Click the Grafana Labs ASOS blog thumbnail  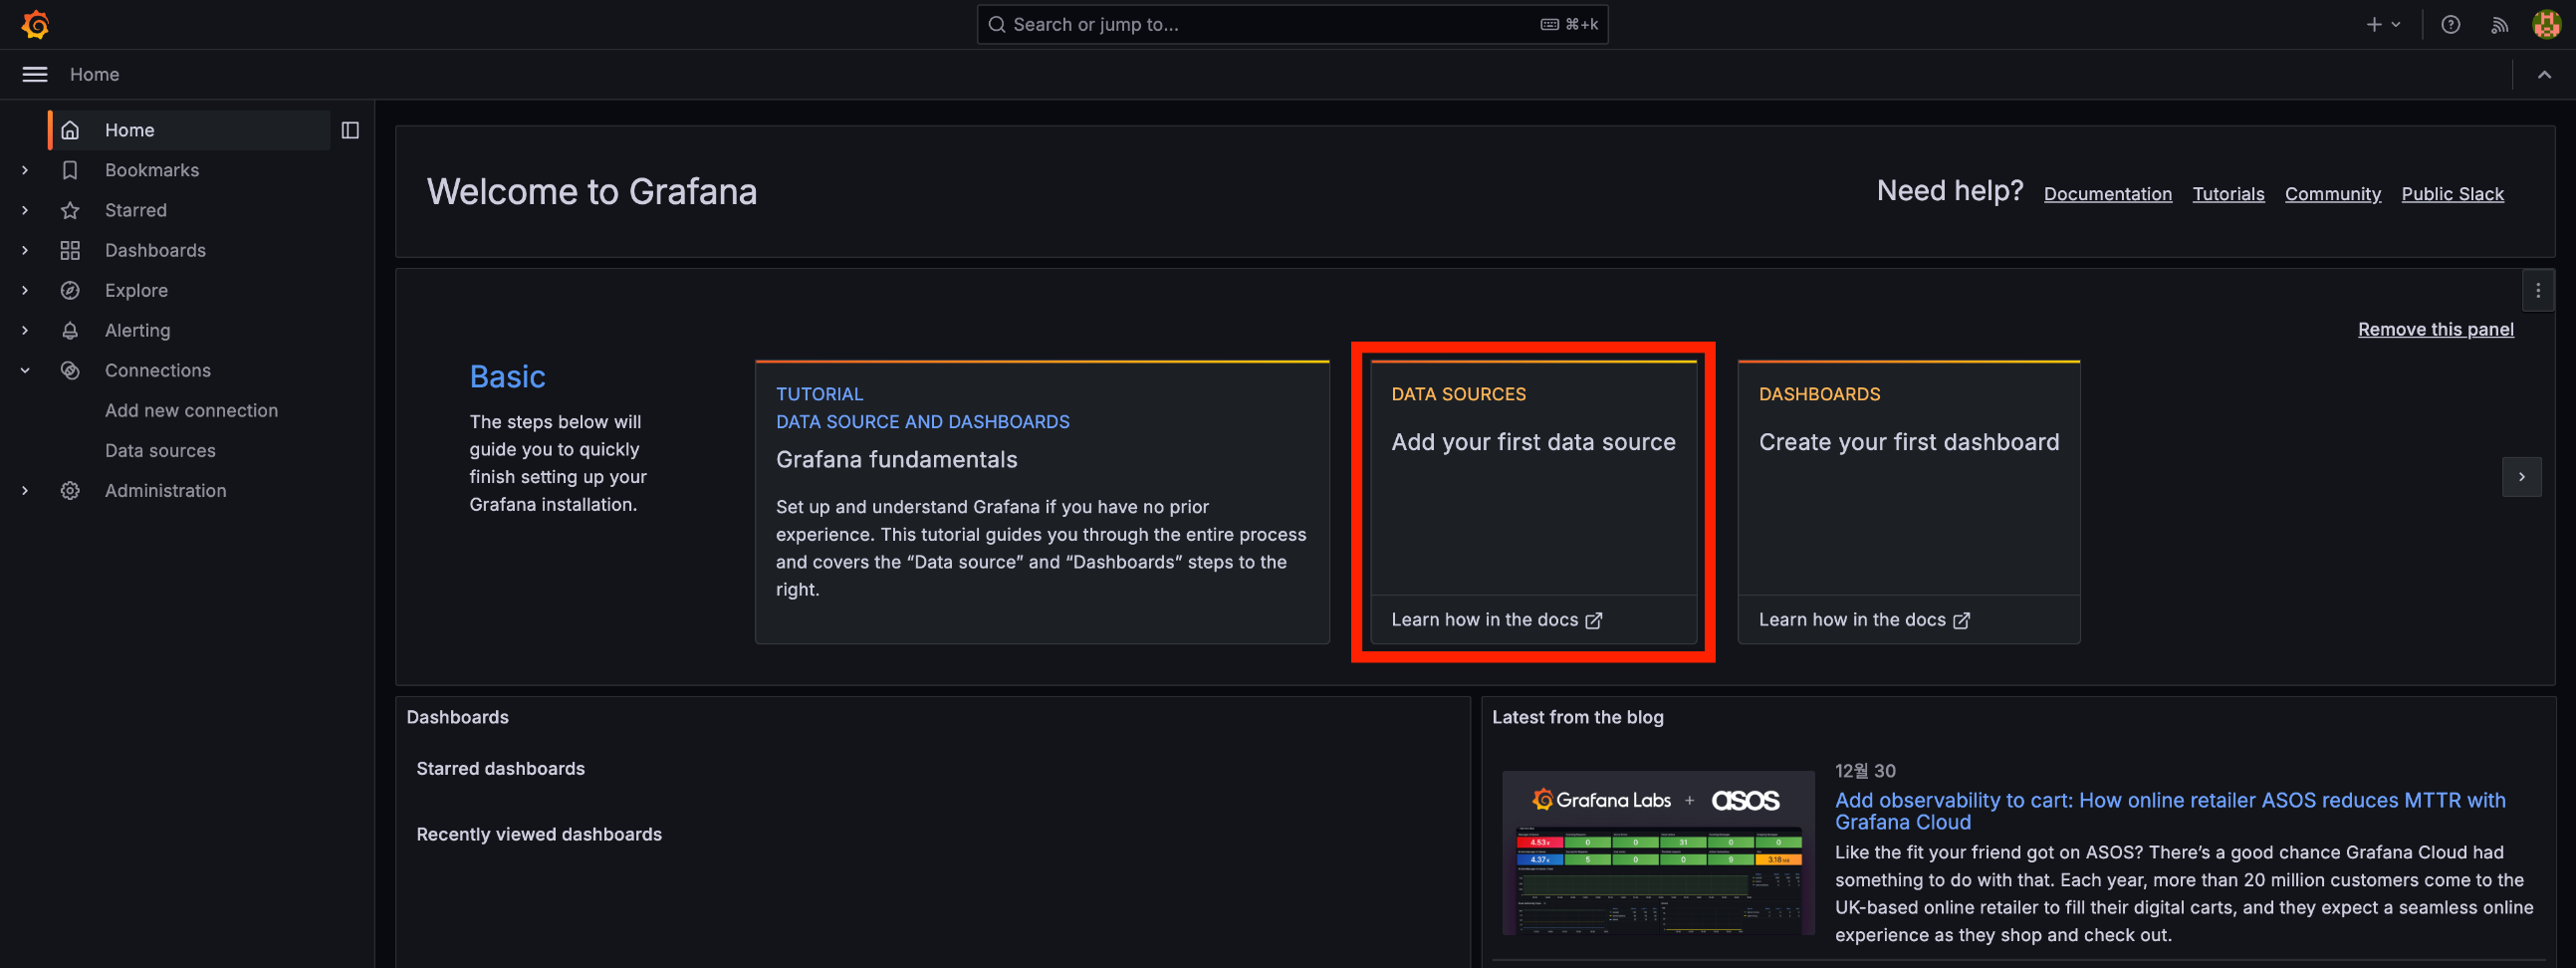coord(1658,852)
